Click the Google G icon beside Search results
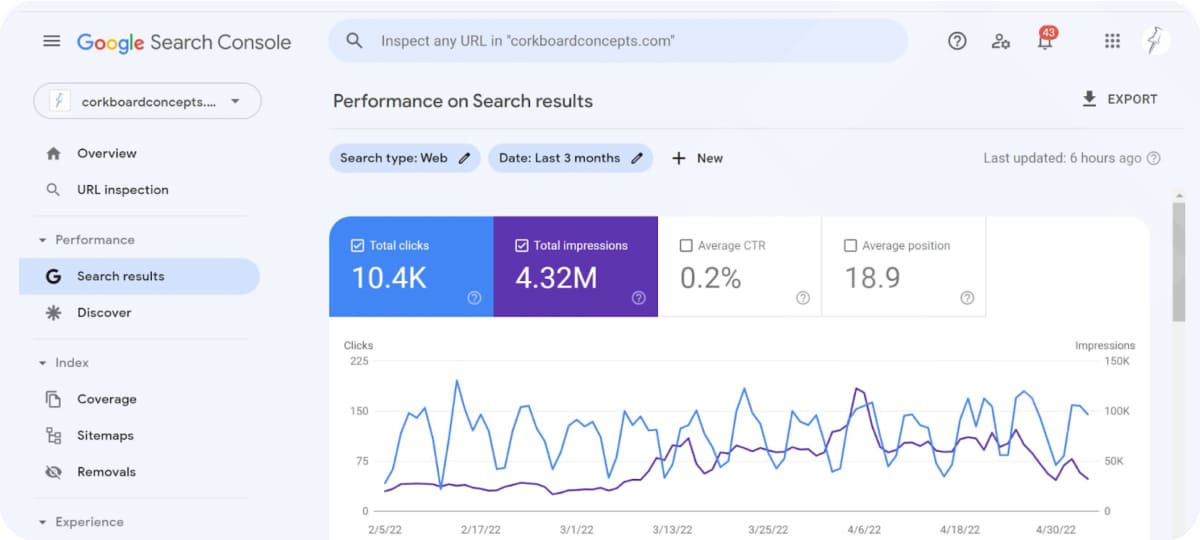Viewport: 1200px width, 540px height. (54, 276)
